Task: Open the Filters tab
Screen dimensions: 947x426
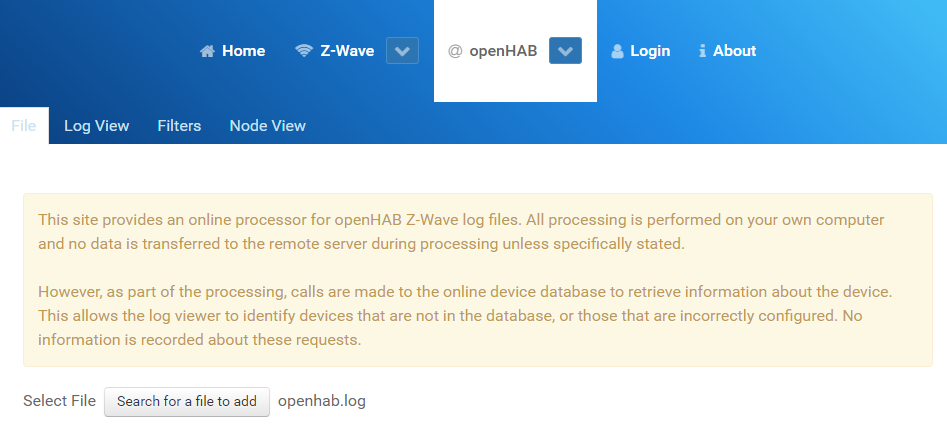Action: tap(179, 126)
